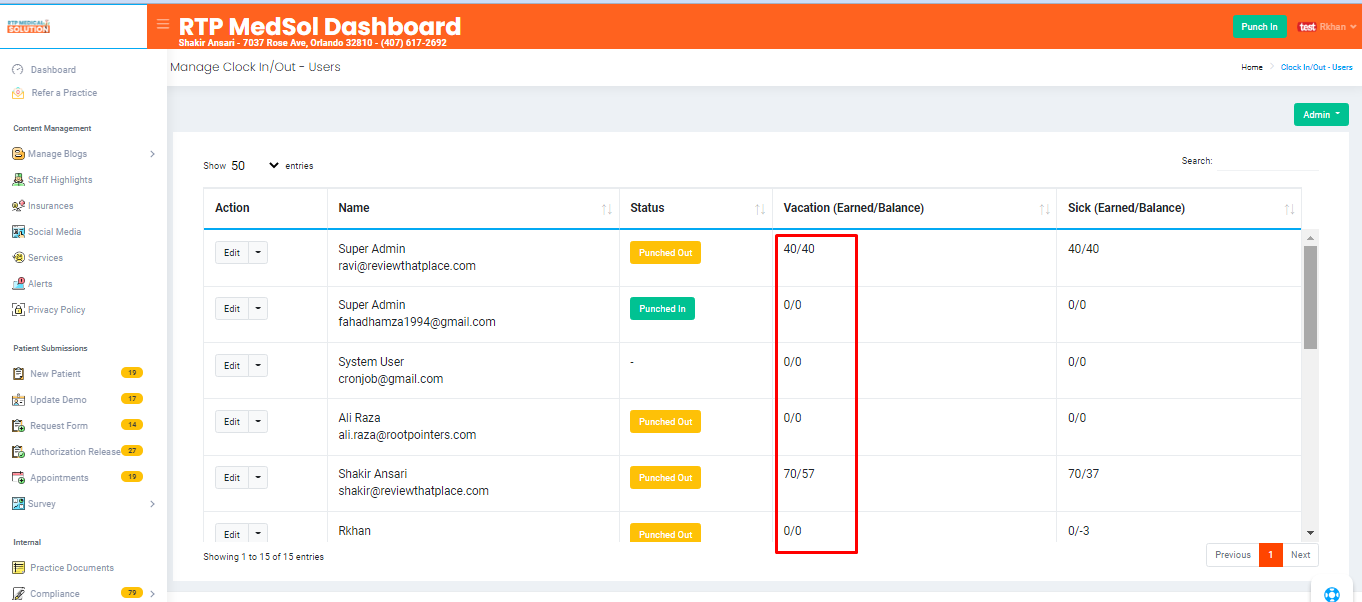Screen dimensions: 1362x602
Task: Click the Staff Highlights icon
Action: pos(18,180)
